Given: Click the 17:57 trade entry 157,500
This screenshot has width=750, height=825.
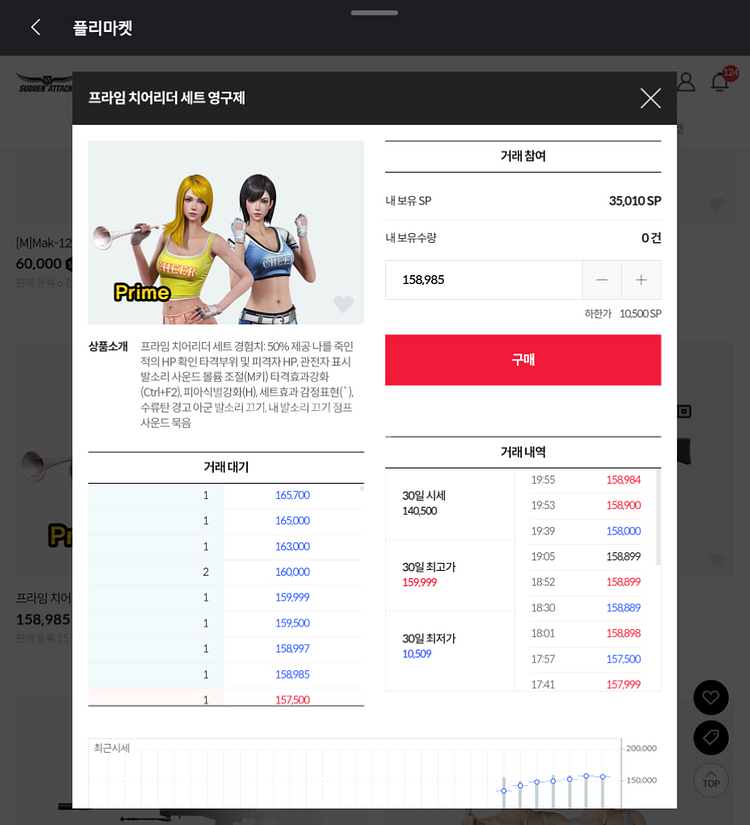Looking at the screenshot, I should [585, 659].
